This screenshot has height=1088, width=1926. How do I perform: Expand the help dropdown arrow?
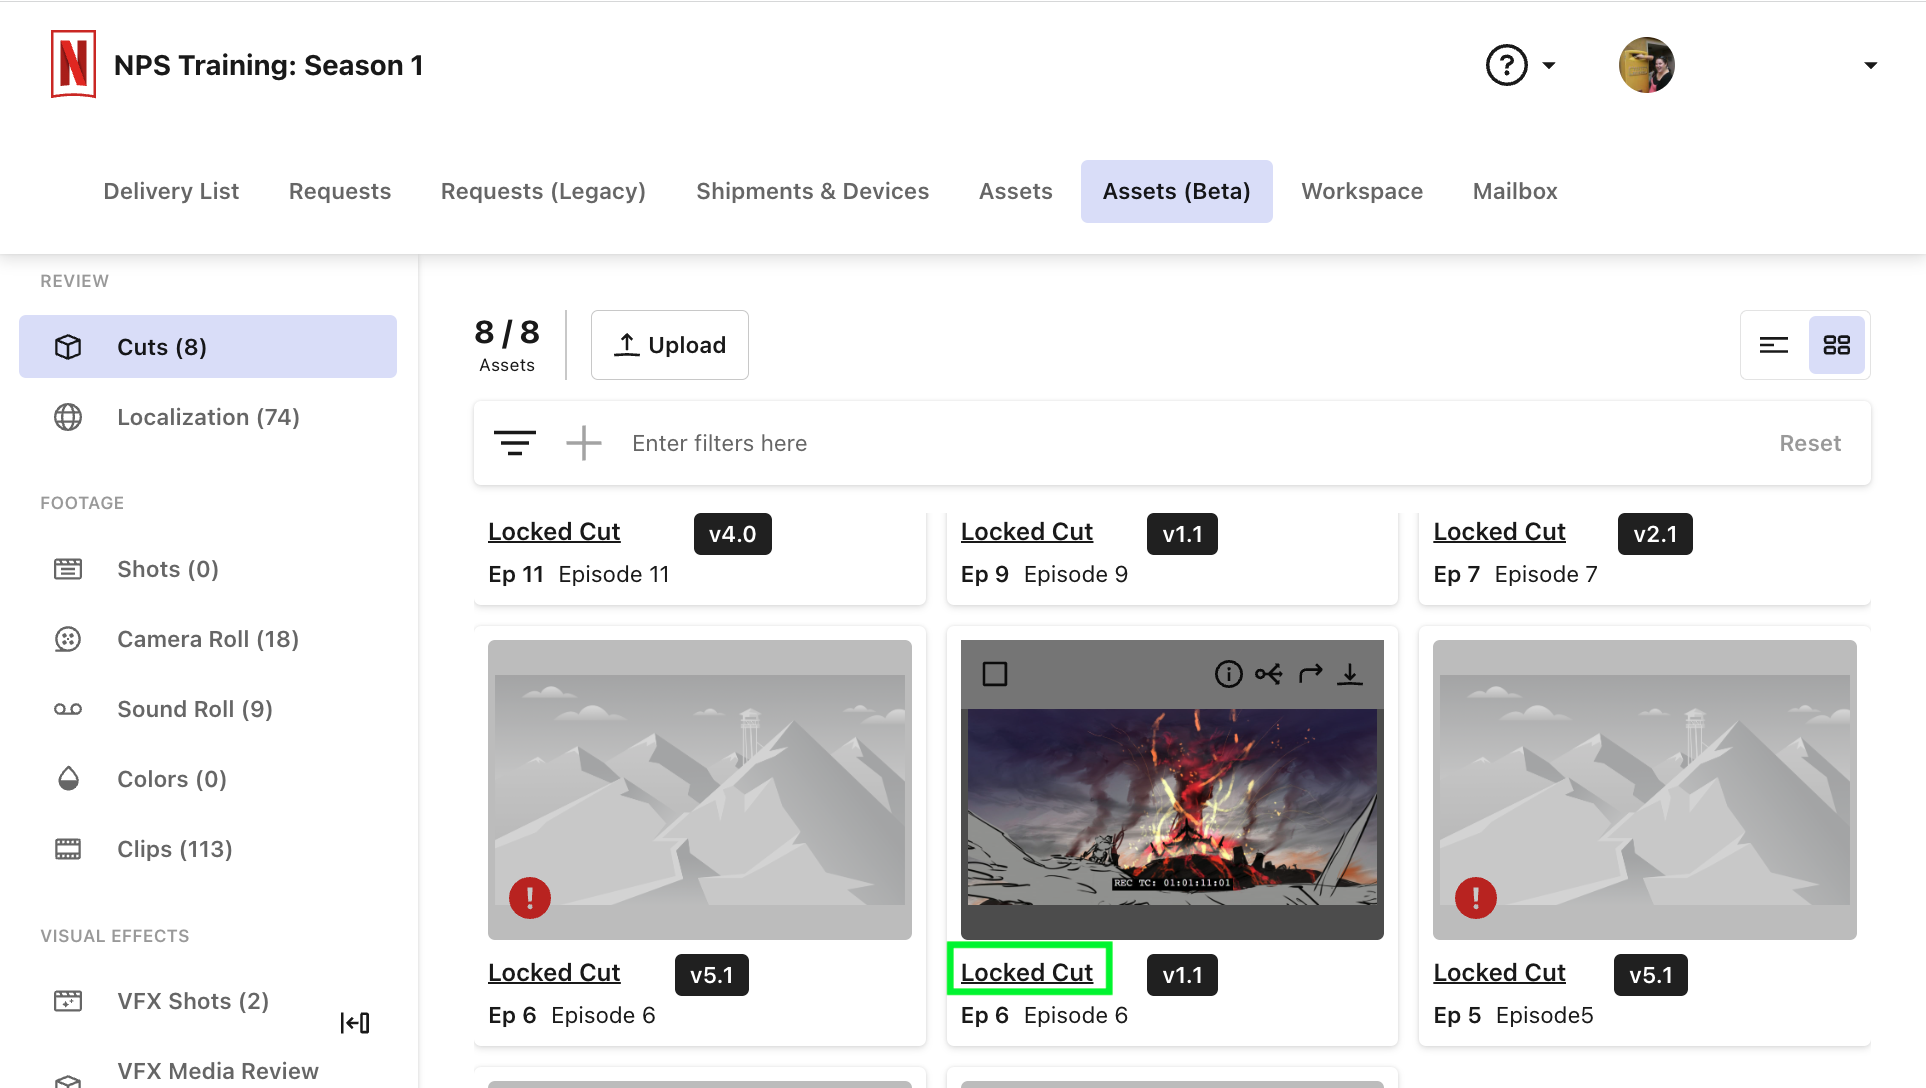tap(1549, 66)
